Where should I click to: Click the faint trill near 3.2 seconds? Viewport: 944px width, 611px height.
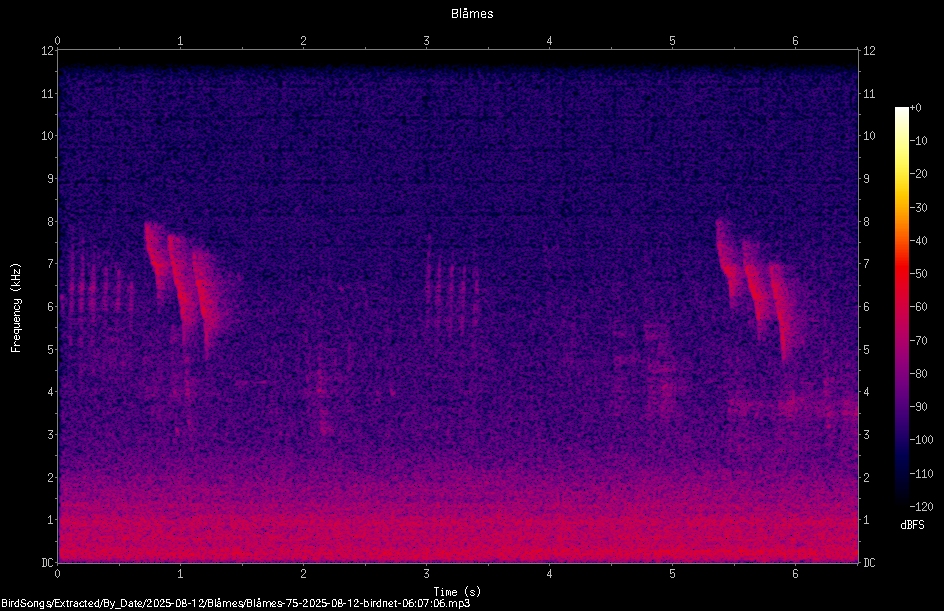(452, 289)
